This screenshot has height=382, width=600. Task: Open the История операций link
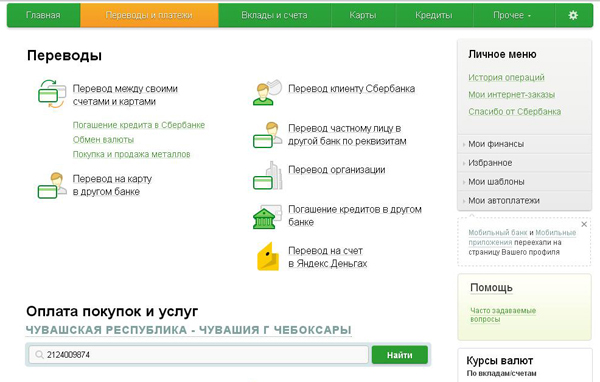(x=506, y=77)
